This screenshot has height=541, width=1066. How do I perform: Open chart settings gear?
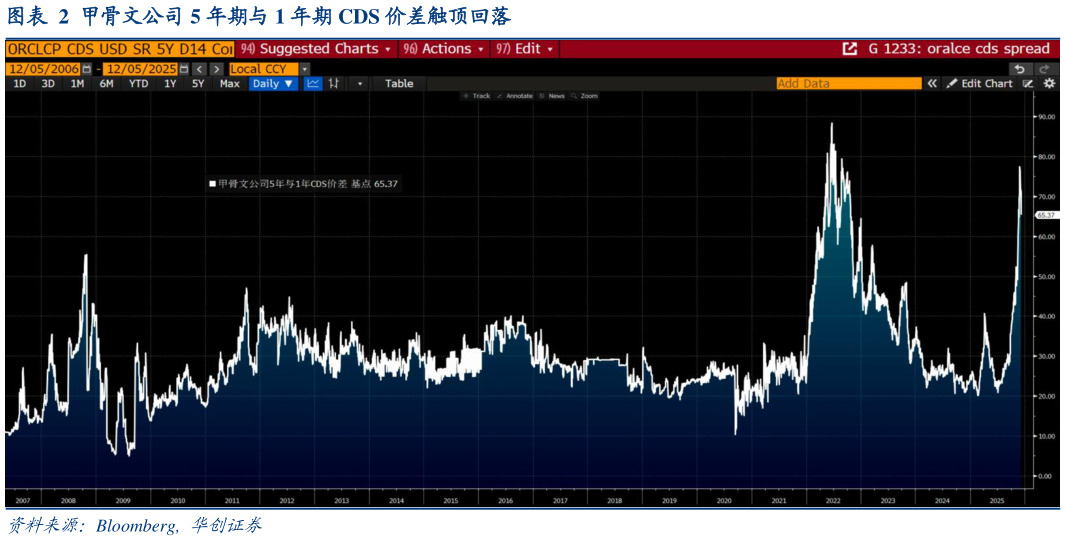pos(1047,84)
